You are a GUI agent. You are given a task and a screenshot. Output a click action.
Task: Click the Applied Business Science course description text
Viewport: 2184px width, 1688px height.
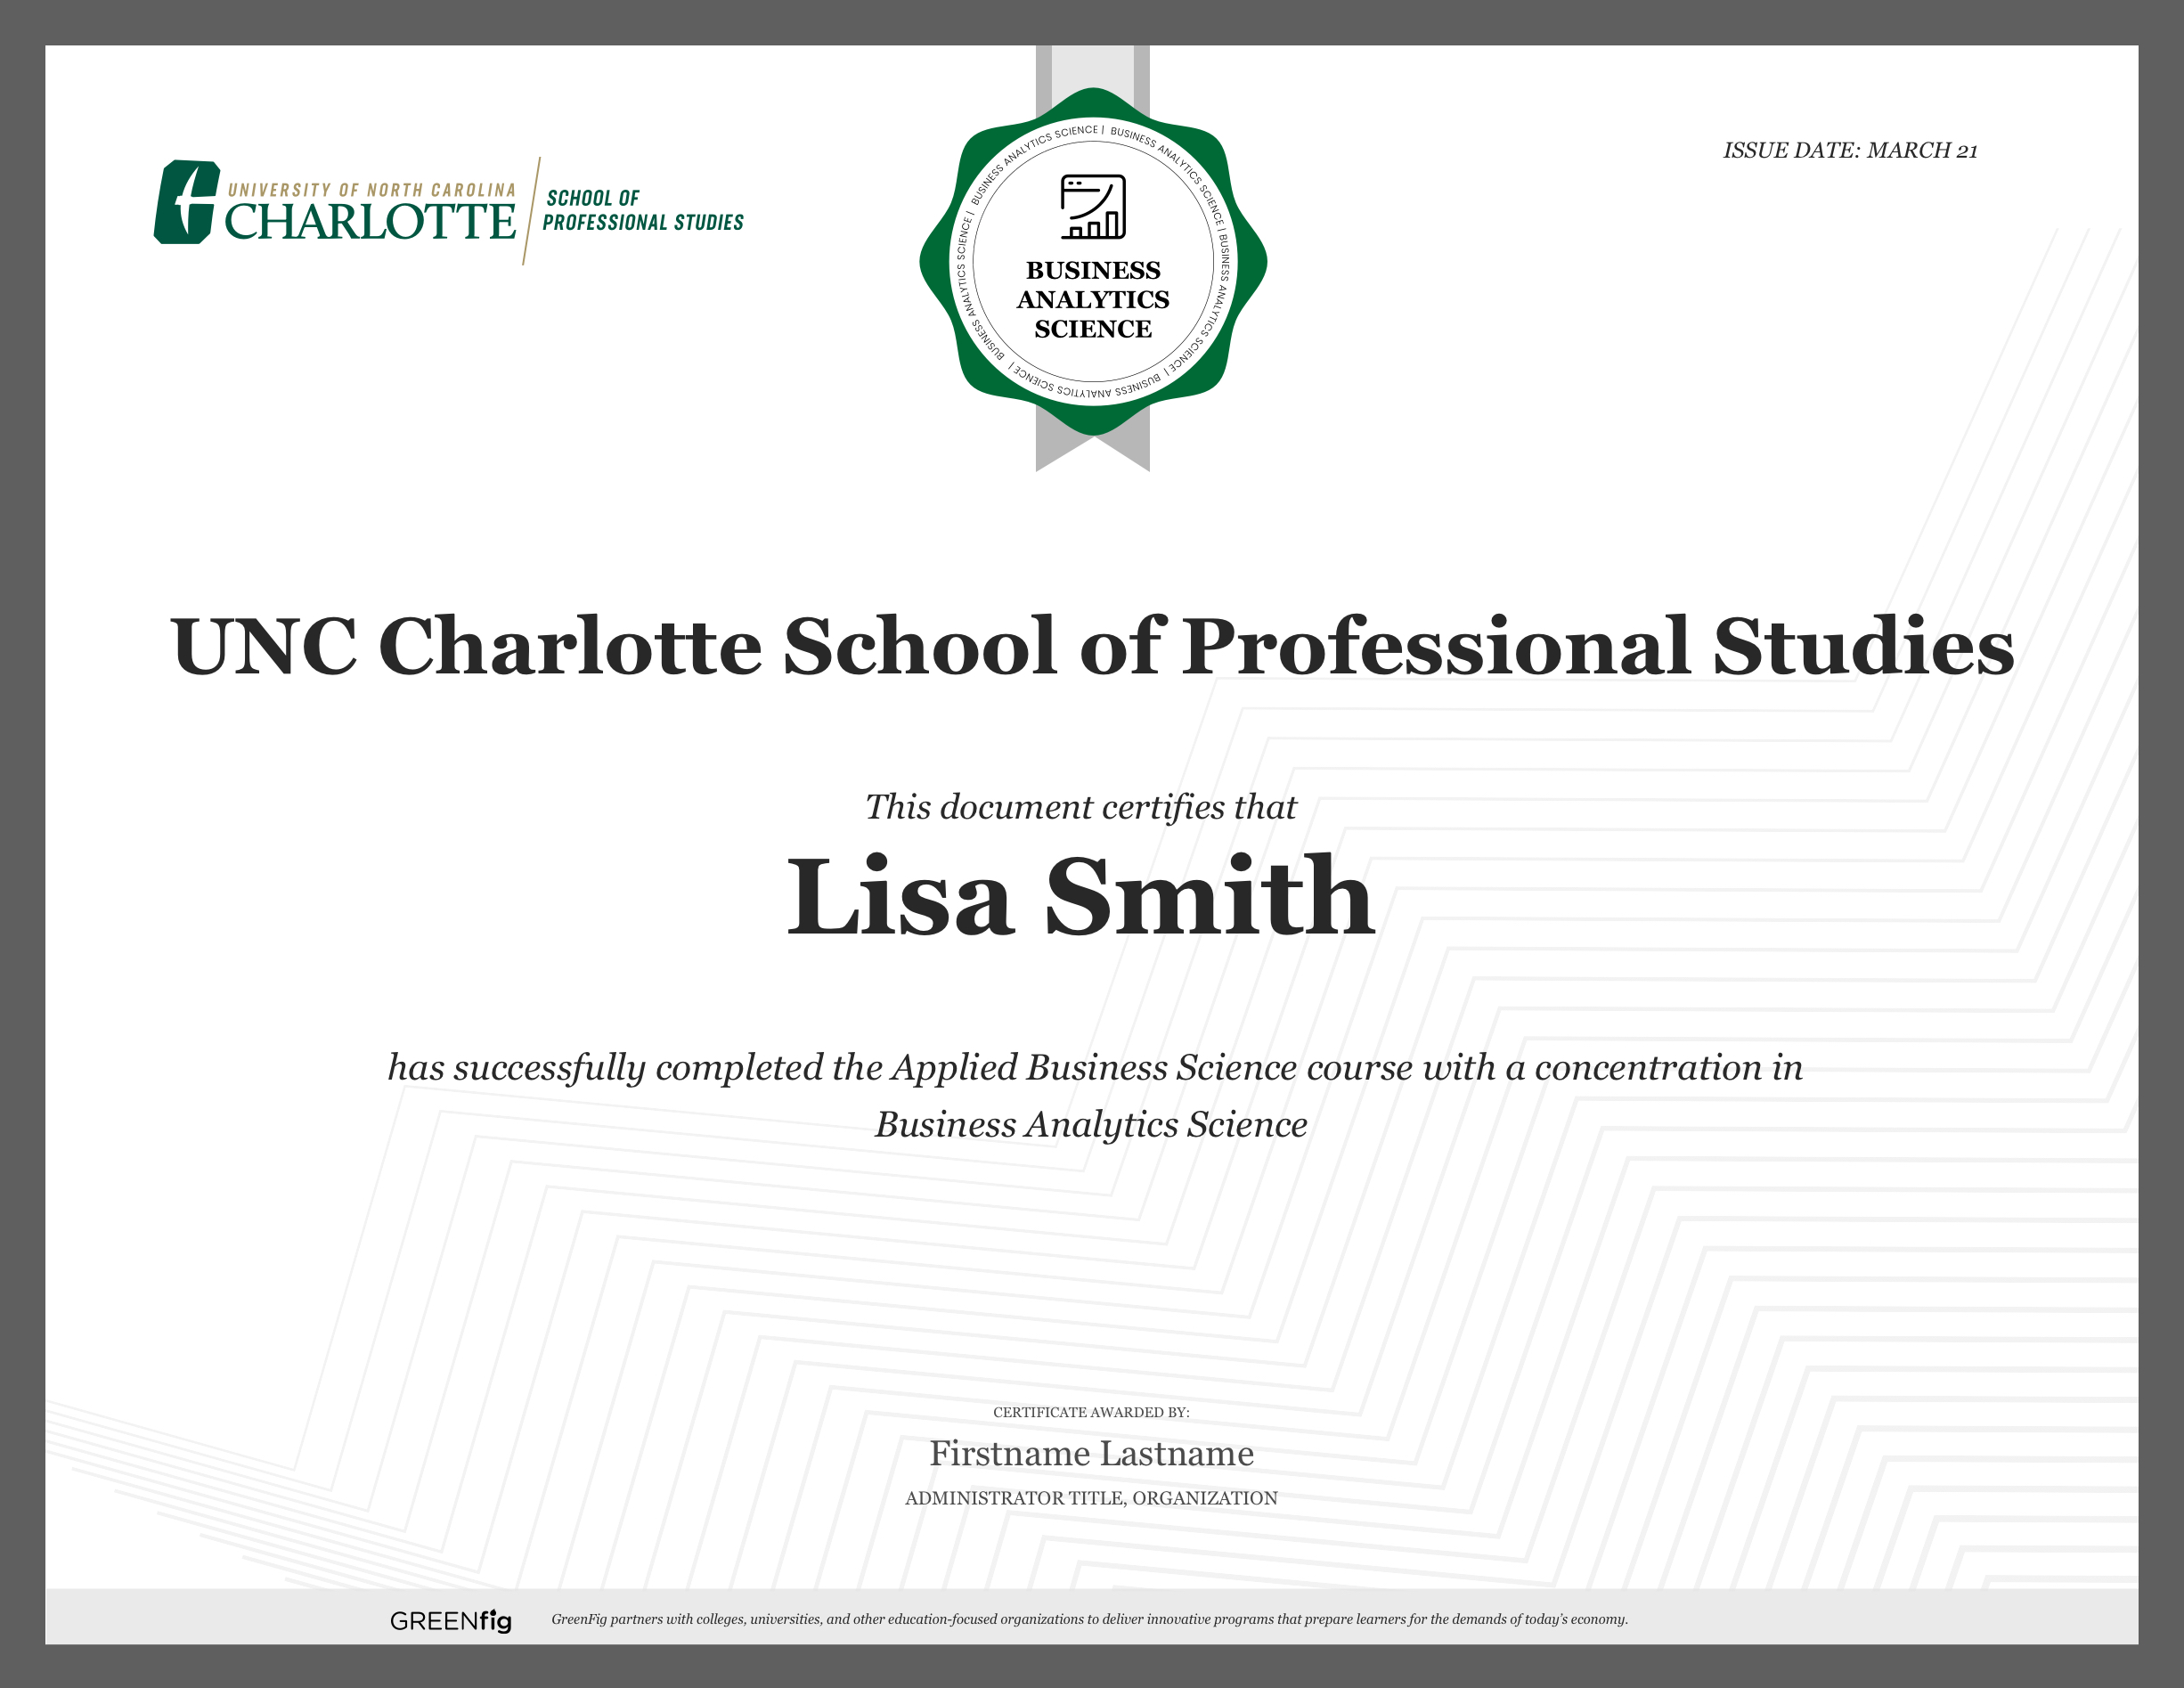[x=1094, y=1066]
